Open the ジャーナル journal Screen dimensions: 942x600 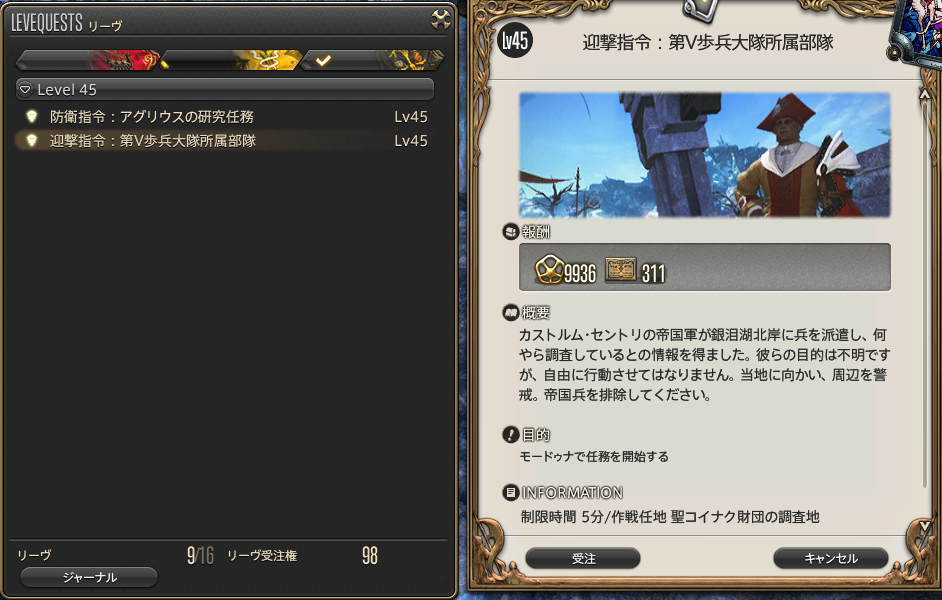89,577
